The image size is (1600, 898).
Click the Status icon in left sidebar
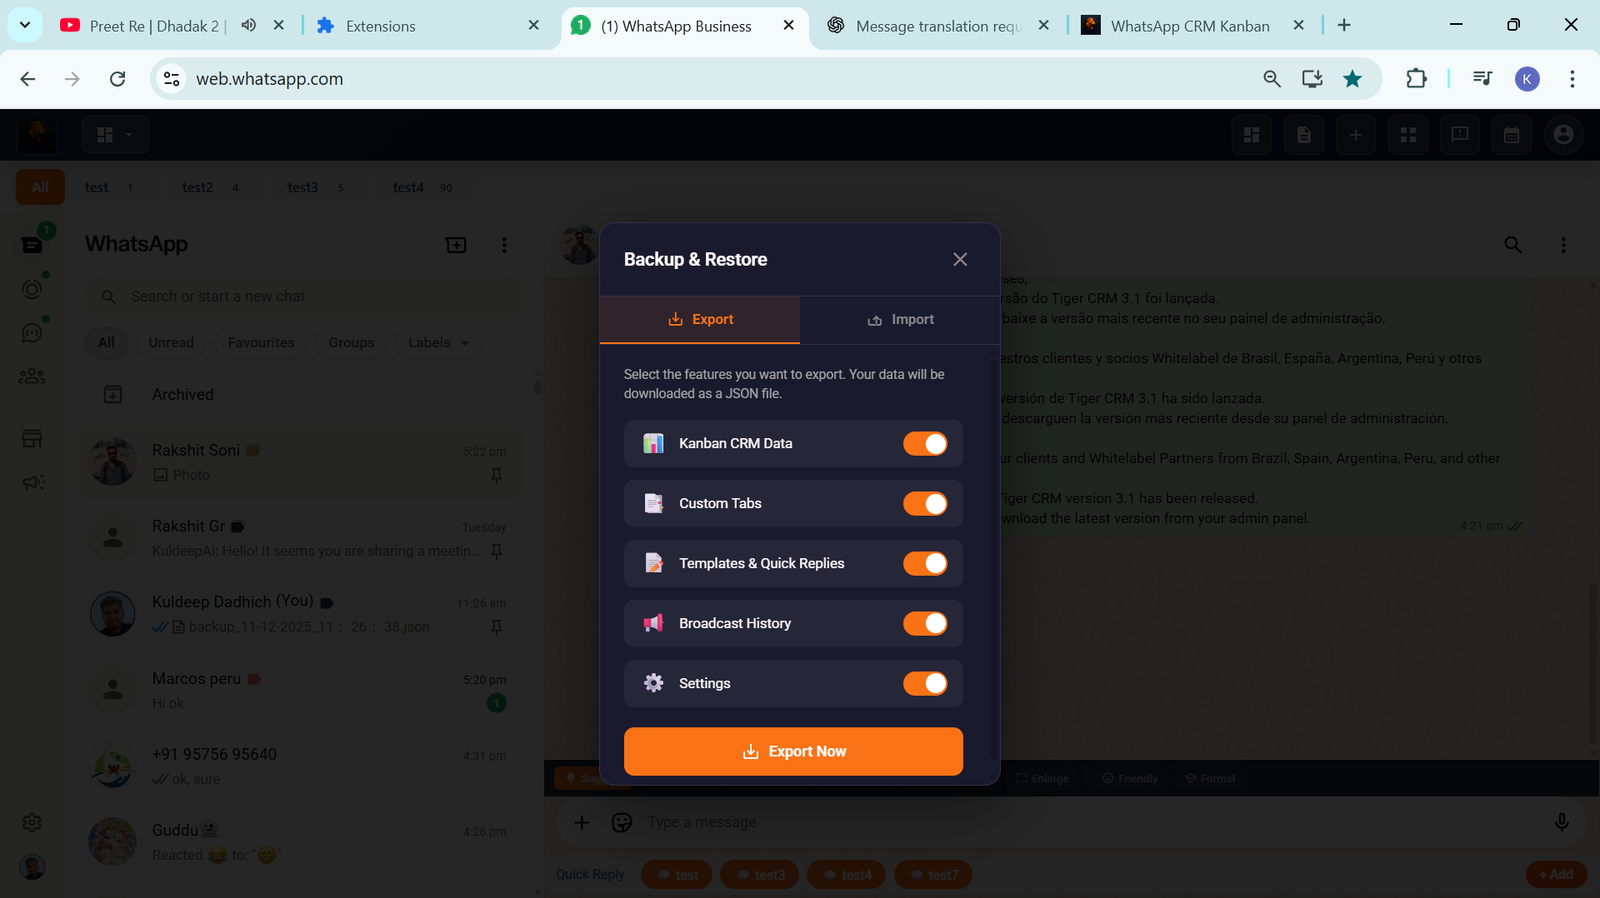click(32, 289)
